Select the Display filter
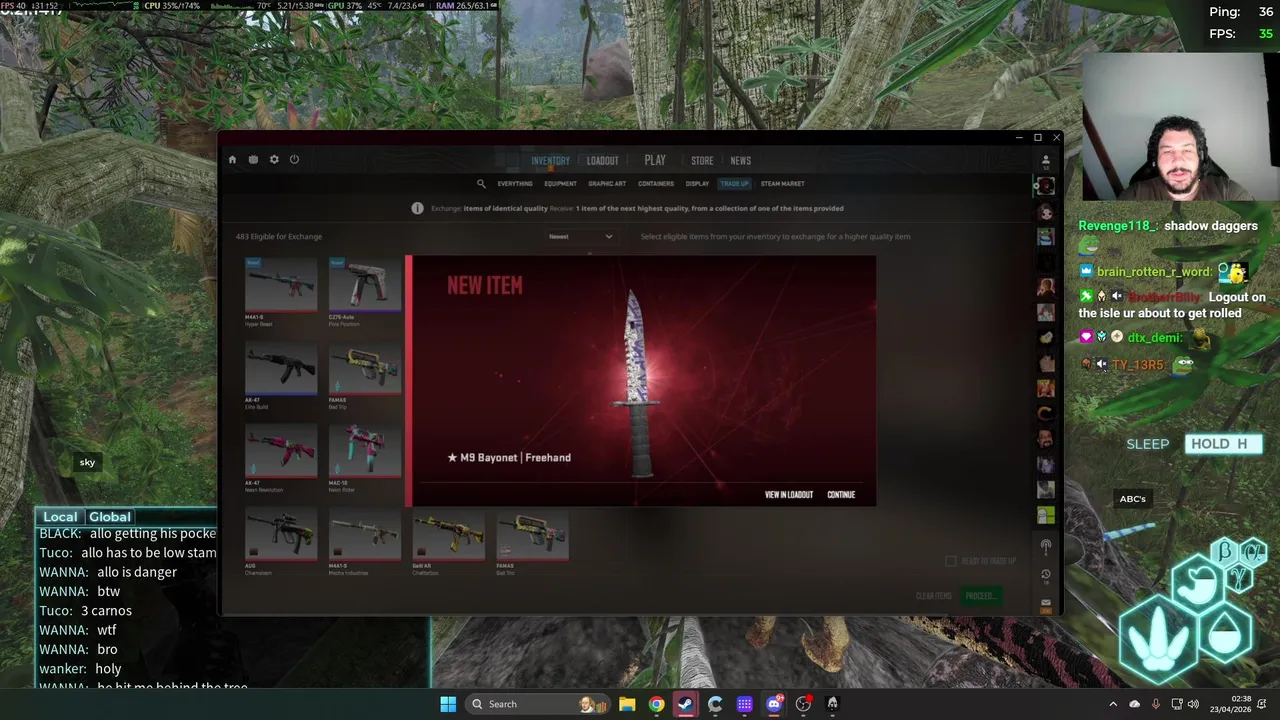The width and height of the screenshot is (1280, 720). coord(697,184)
